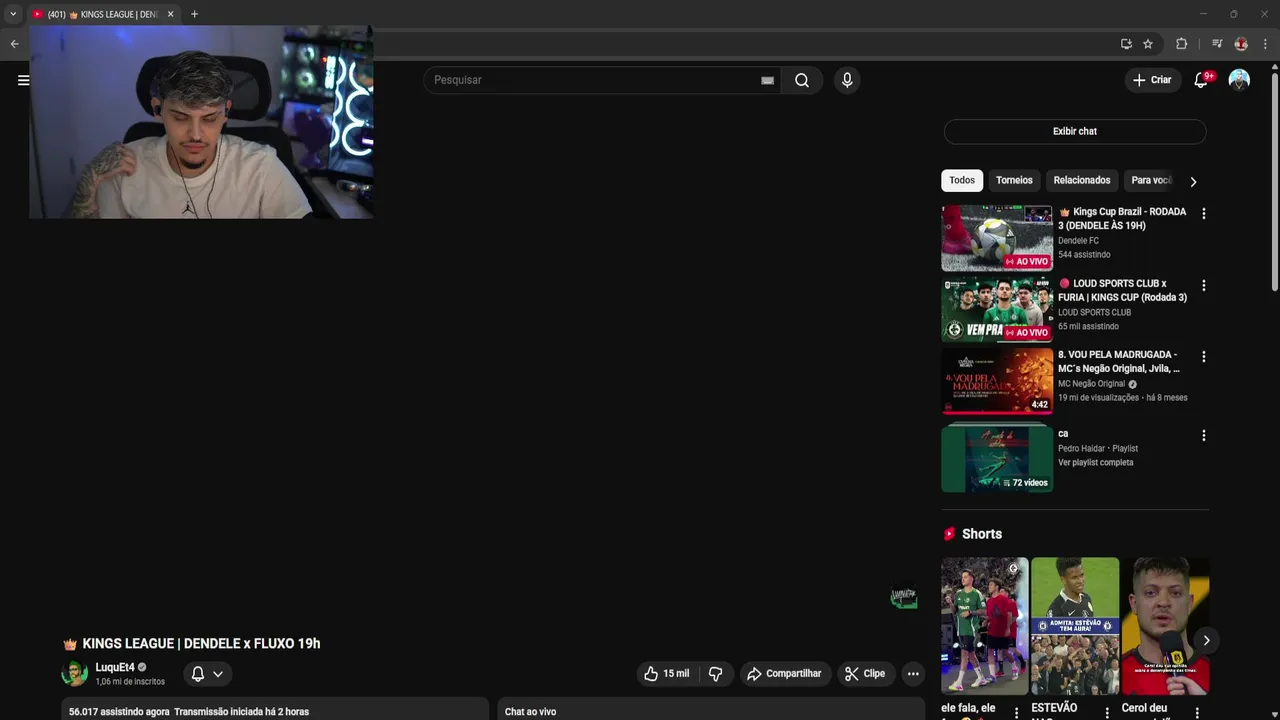Image resolution: width=1280 pixels, height=720 pixels.
Task: Start voice search with the microphone
Action: click(847, 80)
